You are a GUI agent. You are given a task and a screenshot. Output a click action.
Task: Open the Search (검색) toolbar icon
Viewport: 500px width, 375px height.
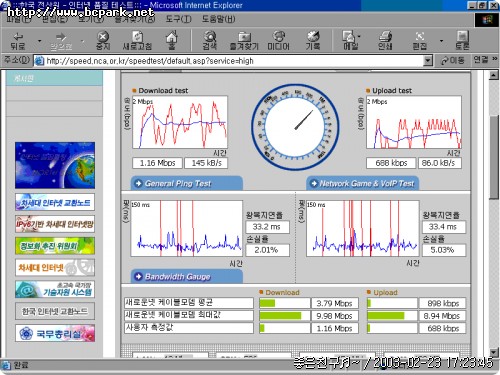tap(210, 41)
